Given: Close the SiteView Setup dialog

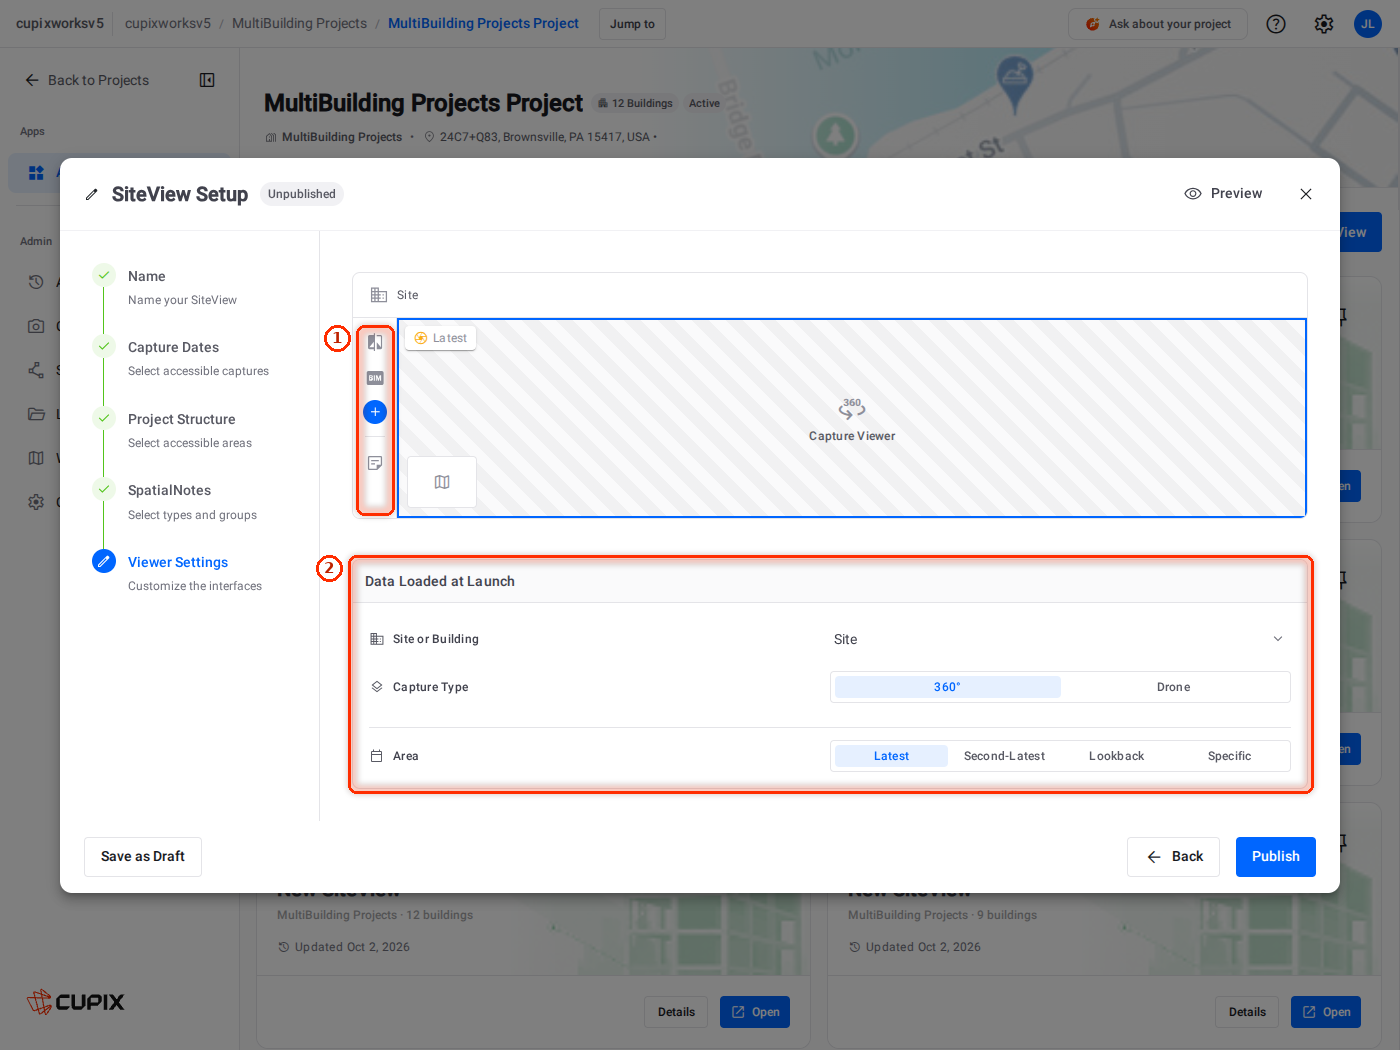Looking at the screenshot, I should point(1306,194).
